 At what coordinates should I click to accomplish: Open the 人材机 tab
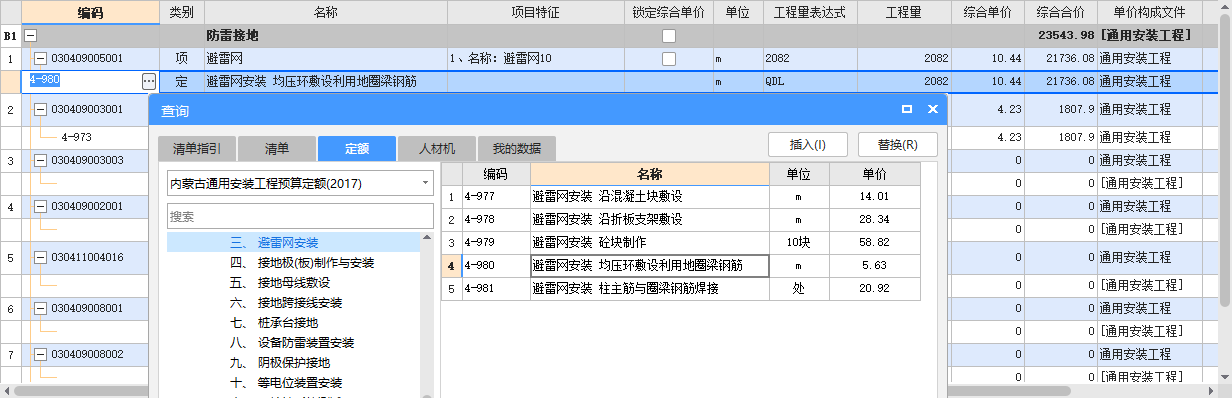coord(437,148)
